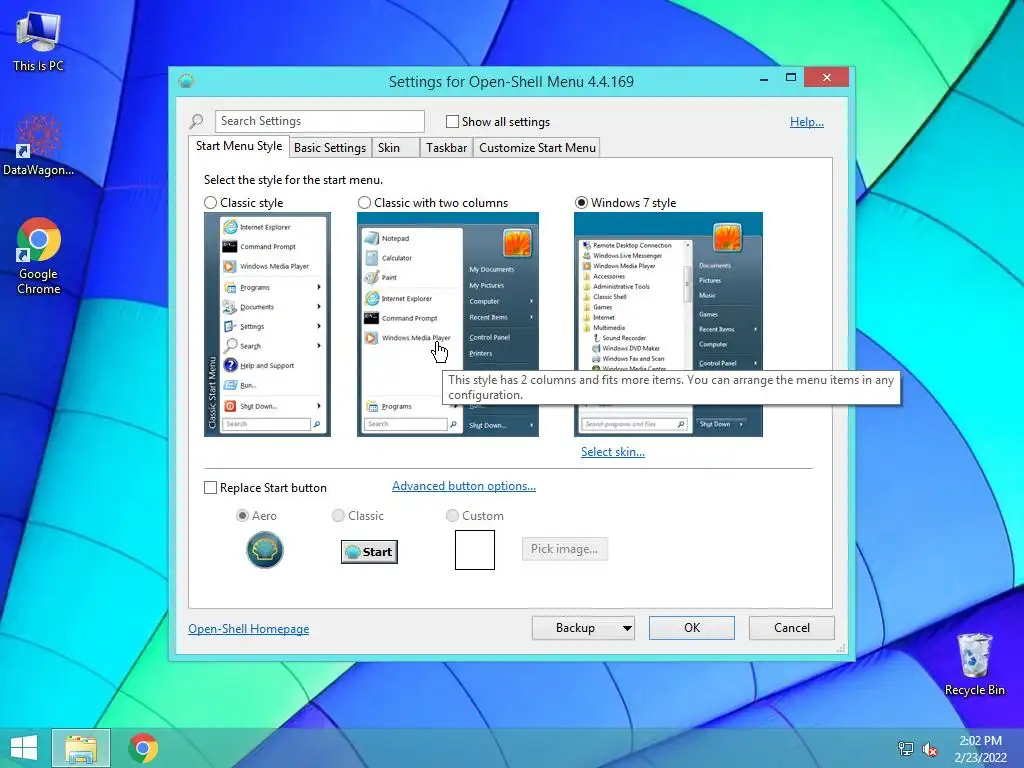Screen dimensions: 1024x768
Task: Open the This Is PC desktop icon
Action: (x=38, y=42)
